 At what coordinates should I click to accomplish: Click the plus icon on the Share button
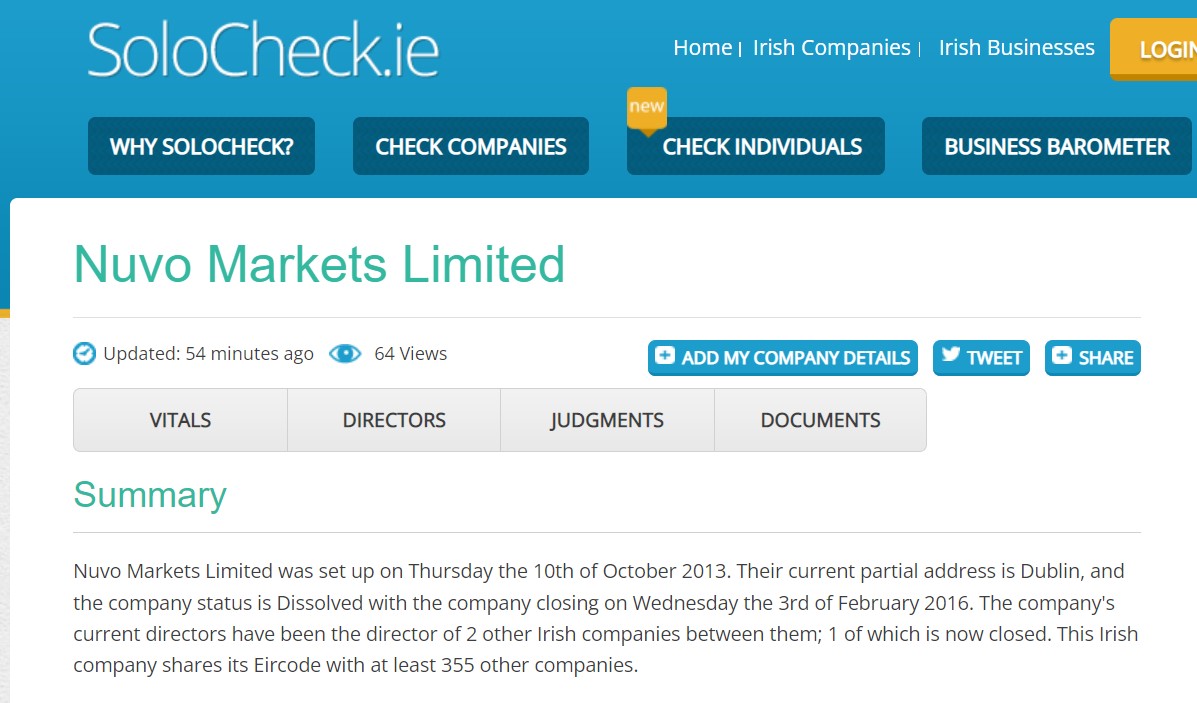(1063, 357)
